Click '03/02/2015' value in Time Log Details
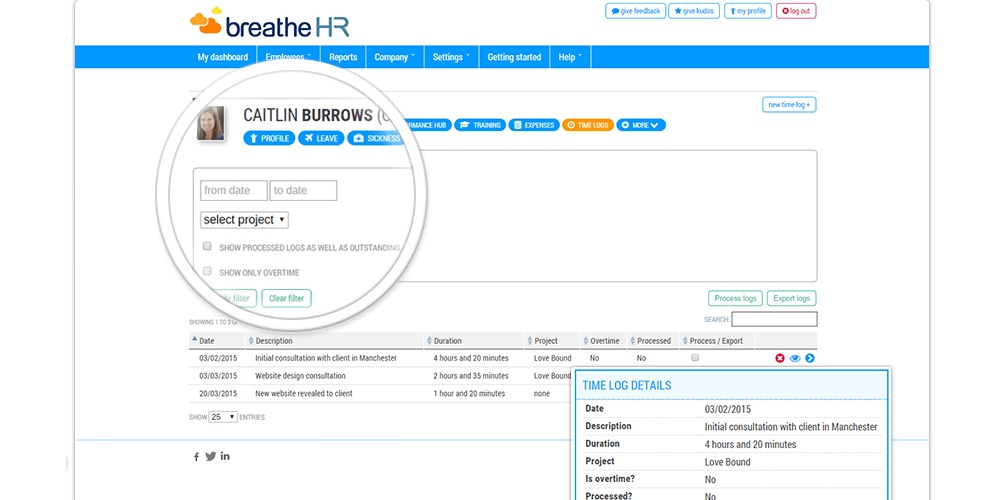The image size is (1000, 500). pyautogui.click(x=728, y=409)
